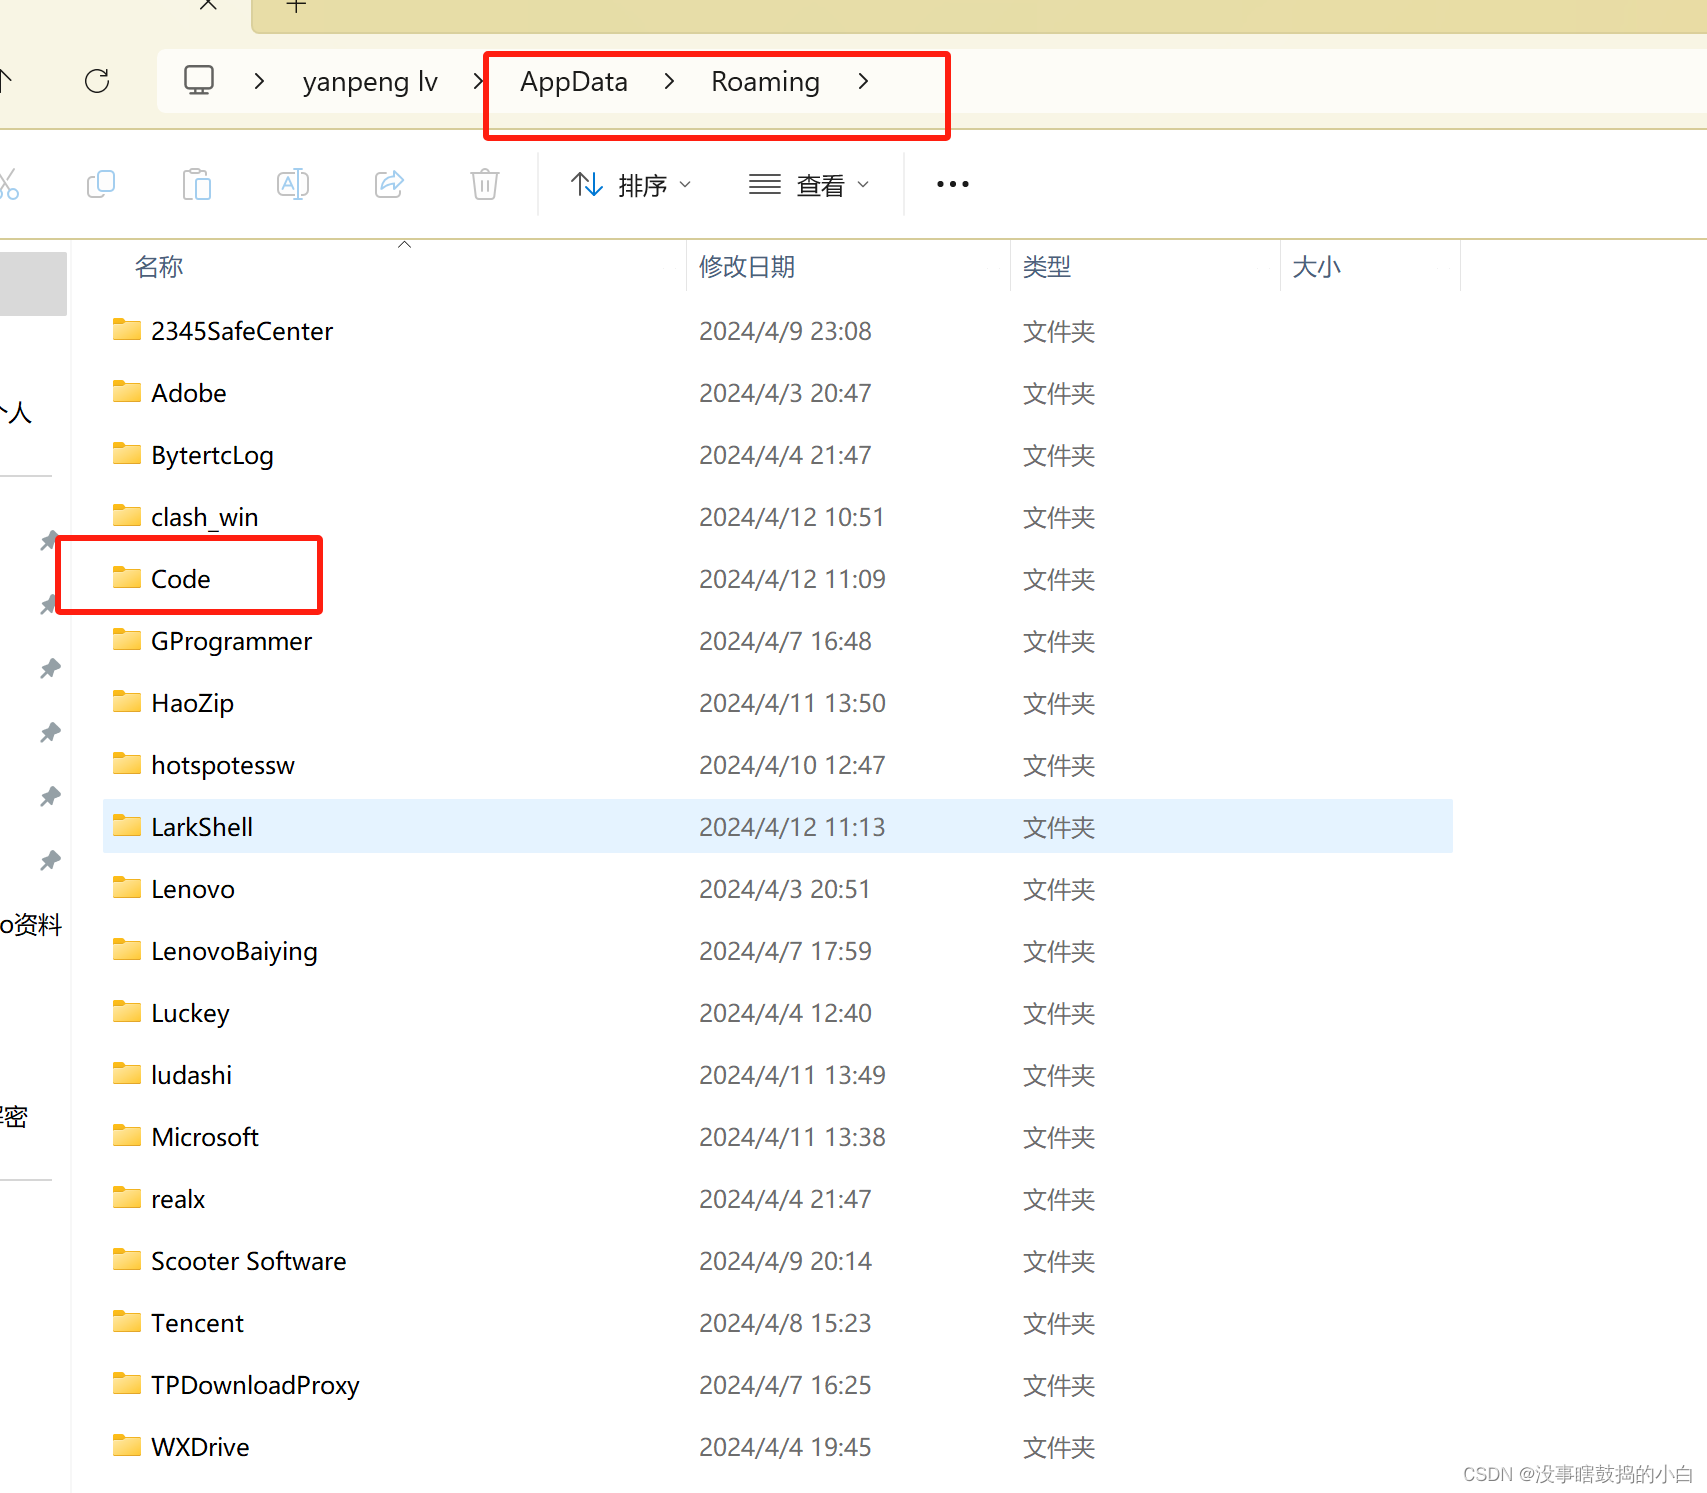The width and height of the screenshot is (1707, 1493).
Task: Click the Copy icon in the toolbar
Action: click(100, 184)
